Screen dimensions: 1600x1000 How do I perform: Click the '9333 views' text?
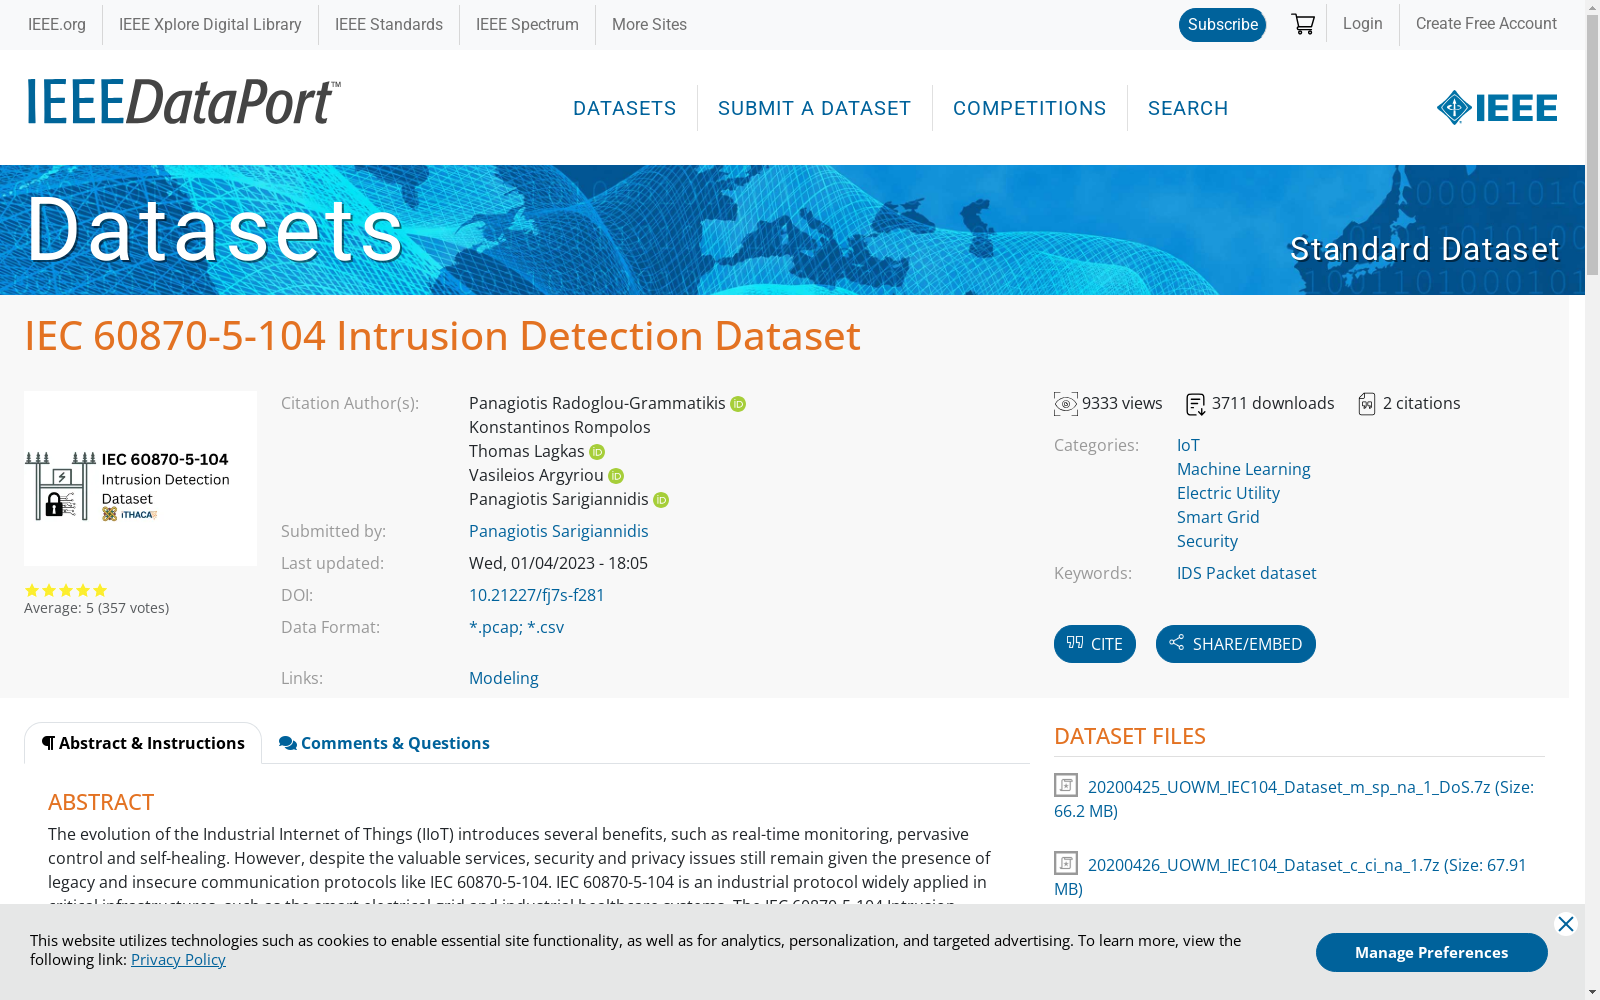(x=1122, y=403)
